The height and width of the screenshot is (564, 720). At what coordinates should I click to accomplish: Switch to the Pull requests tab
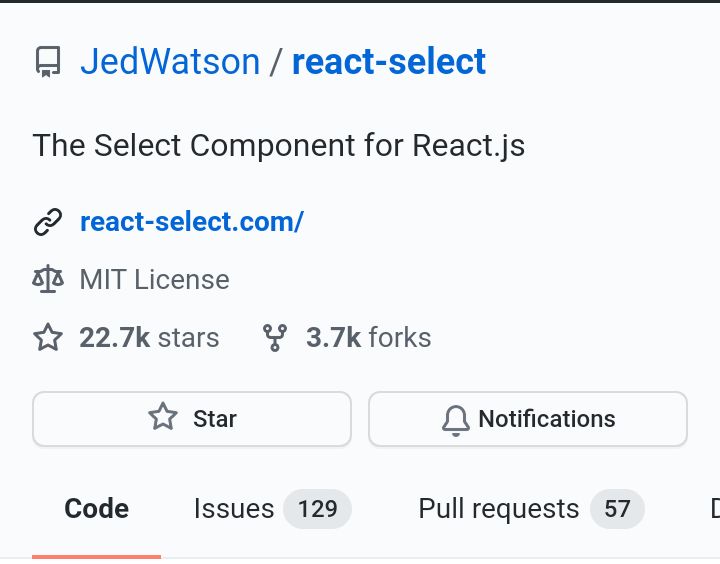pos(532,509)
